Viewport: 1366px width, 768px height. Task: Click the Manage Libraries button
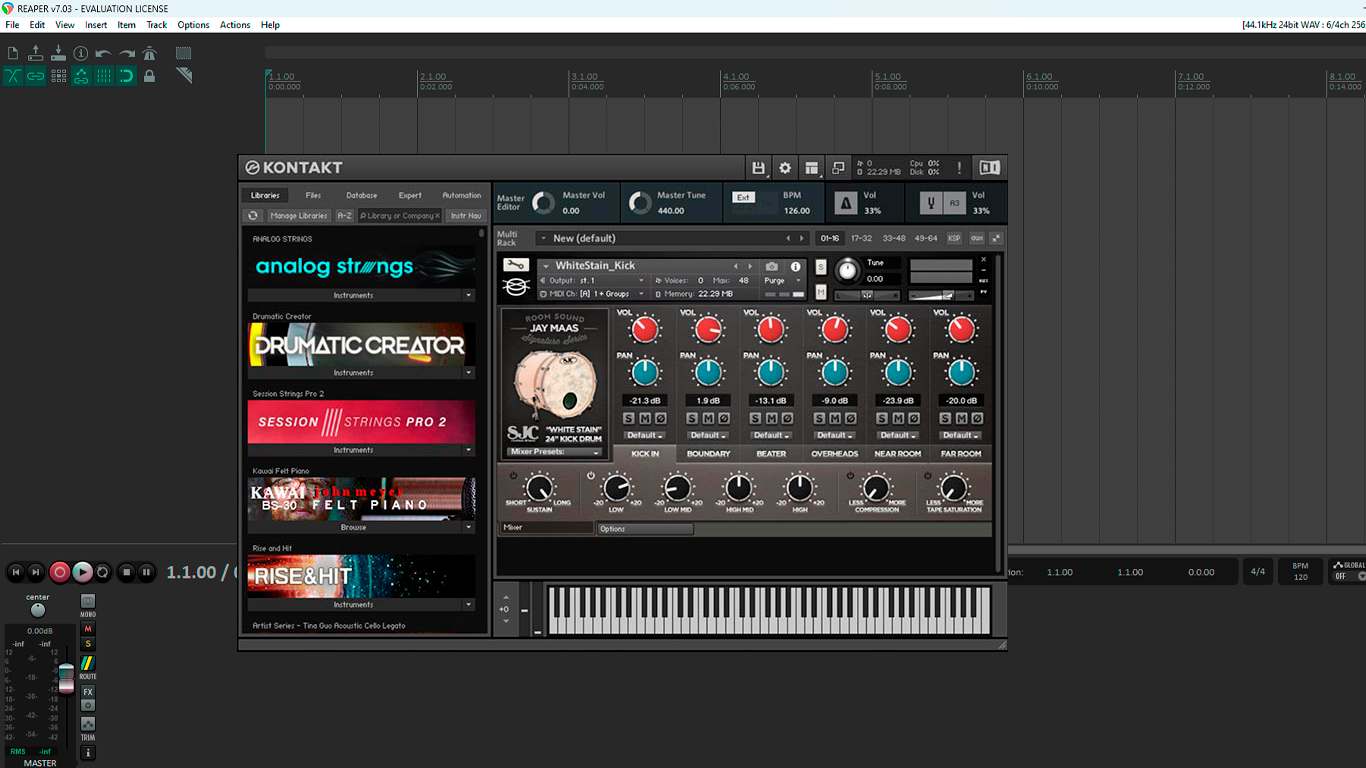coord(298,216)
